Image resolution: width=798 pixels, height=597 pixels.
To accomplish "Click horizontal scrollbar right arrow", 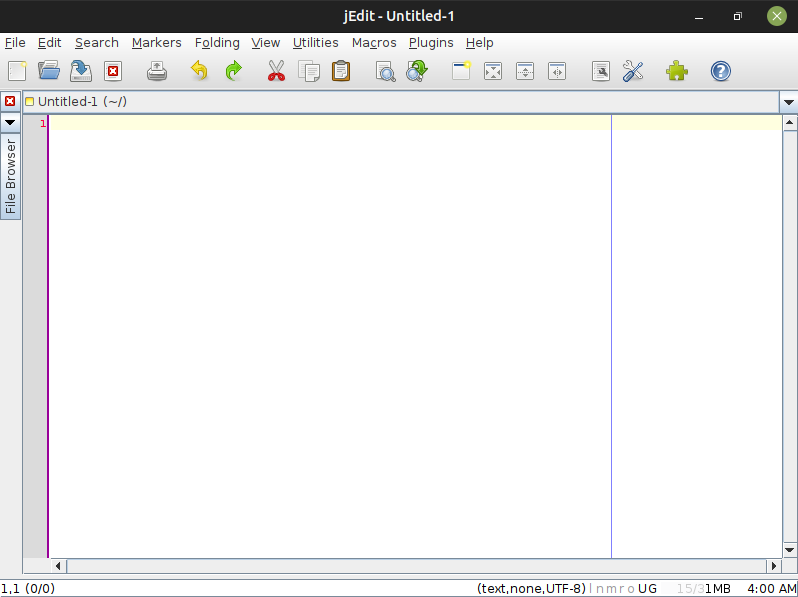I will click(x=774, y=566).
